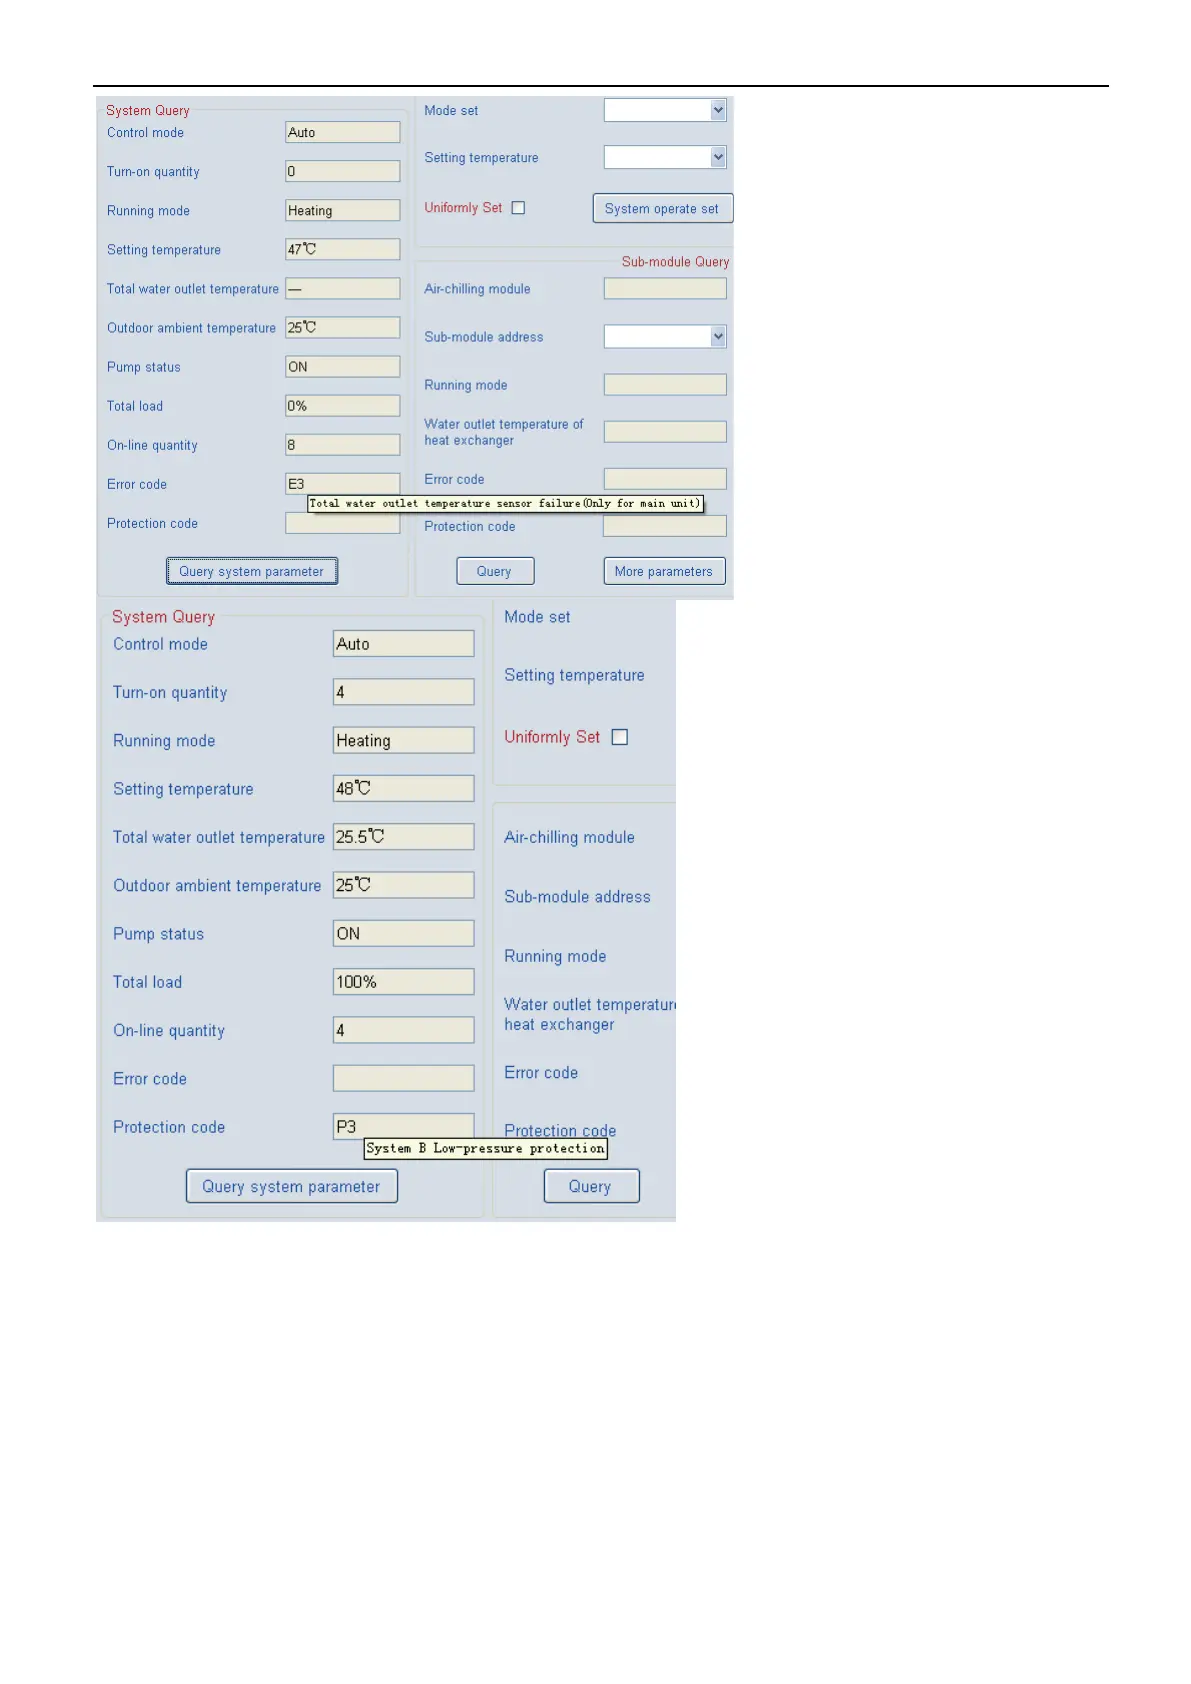Click empty Error code field in lower System Query

point(403,1078)
